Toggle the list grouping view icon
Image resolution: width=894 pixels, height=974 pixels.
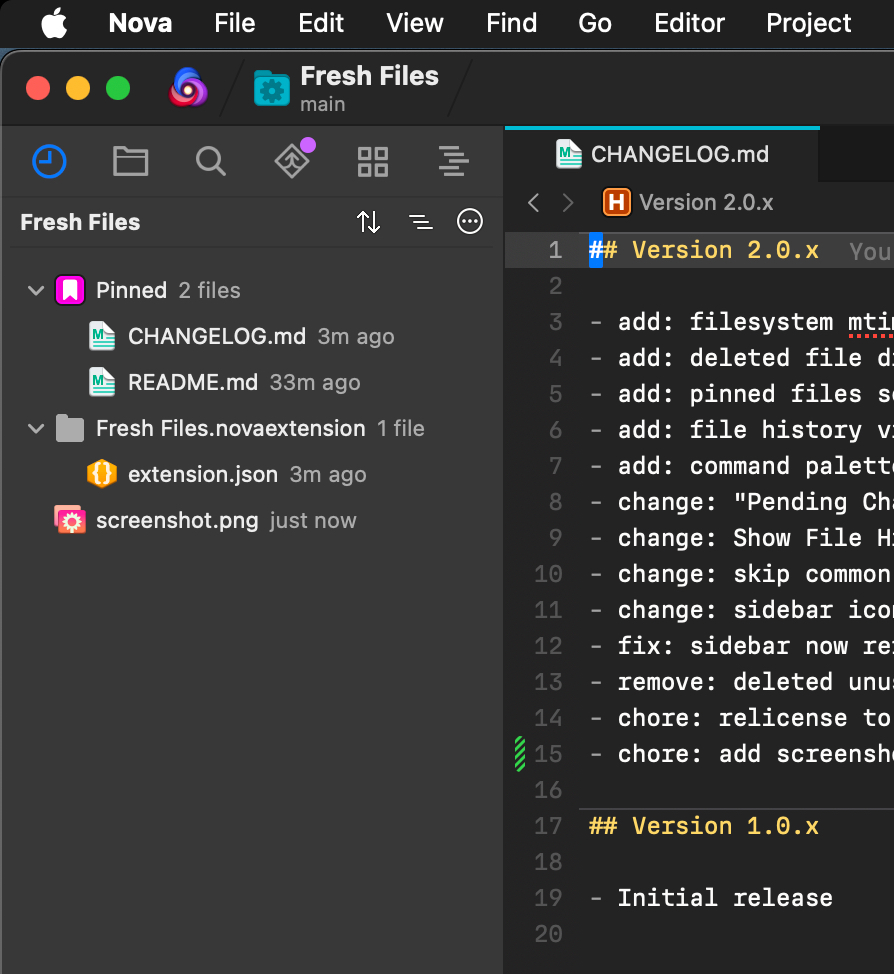click(421, 222)
